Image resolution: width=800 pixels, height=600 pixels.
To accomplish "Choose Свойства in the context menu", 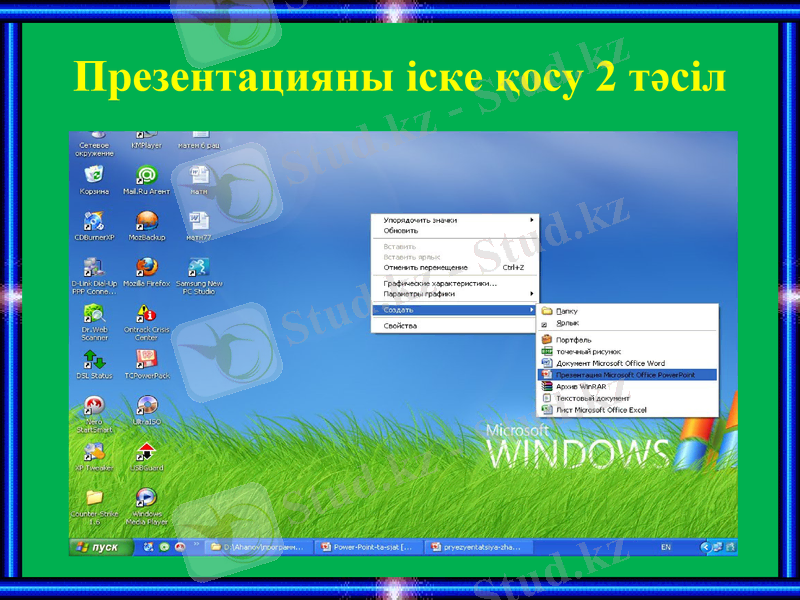I will [x=401, y=326].
